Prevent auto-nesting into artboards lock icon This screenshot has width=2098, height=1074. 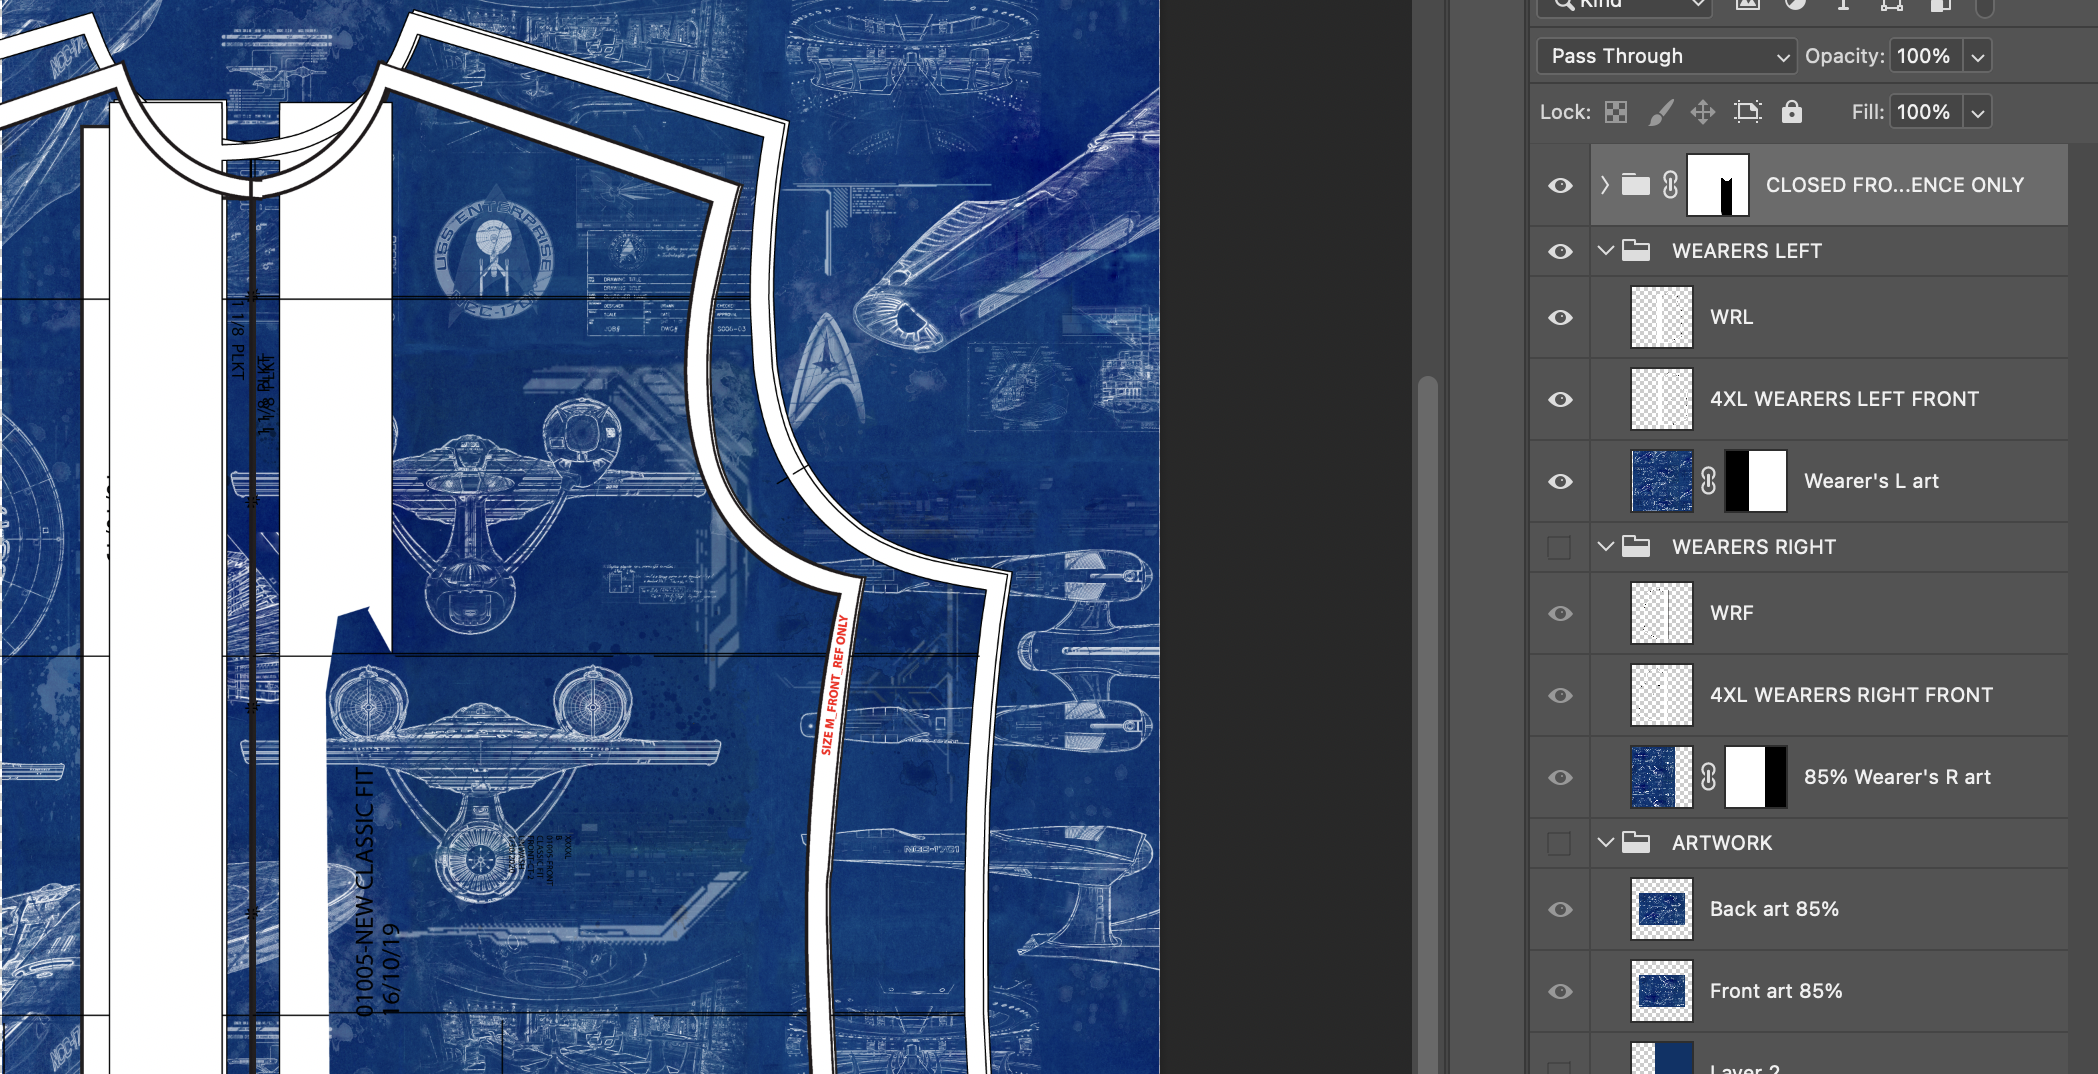pos(1748,112)
